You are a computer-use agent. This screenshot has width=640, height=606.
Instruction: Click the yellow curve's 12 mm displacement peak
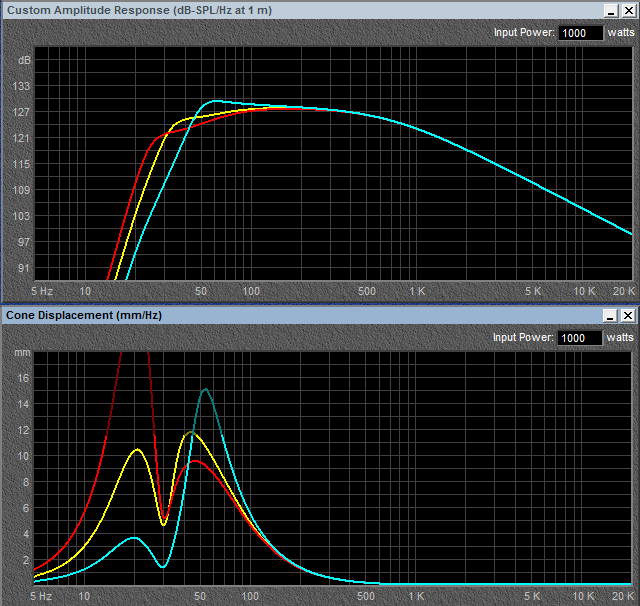pos(191,432)
